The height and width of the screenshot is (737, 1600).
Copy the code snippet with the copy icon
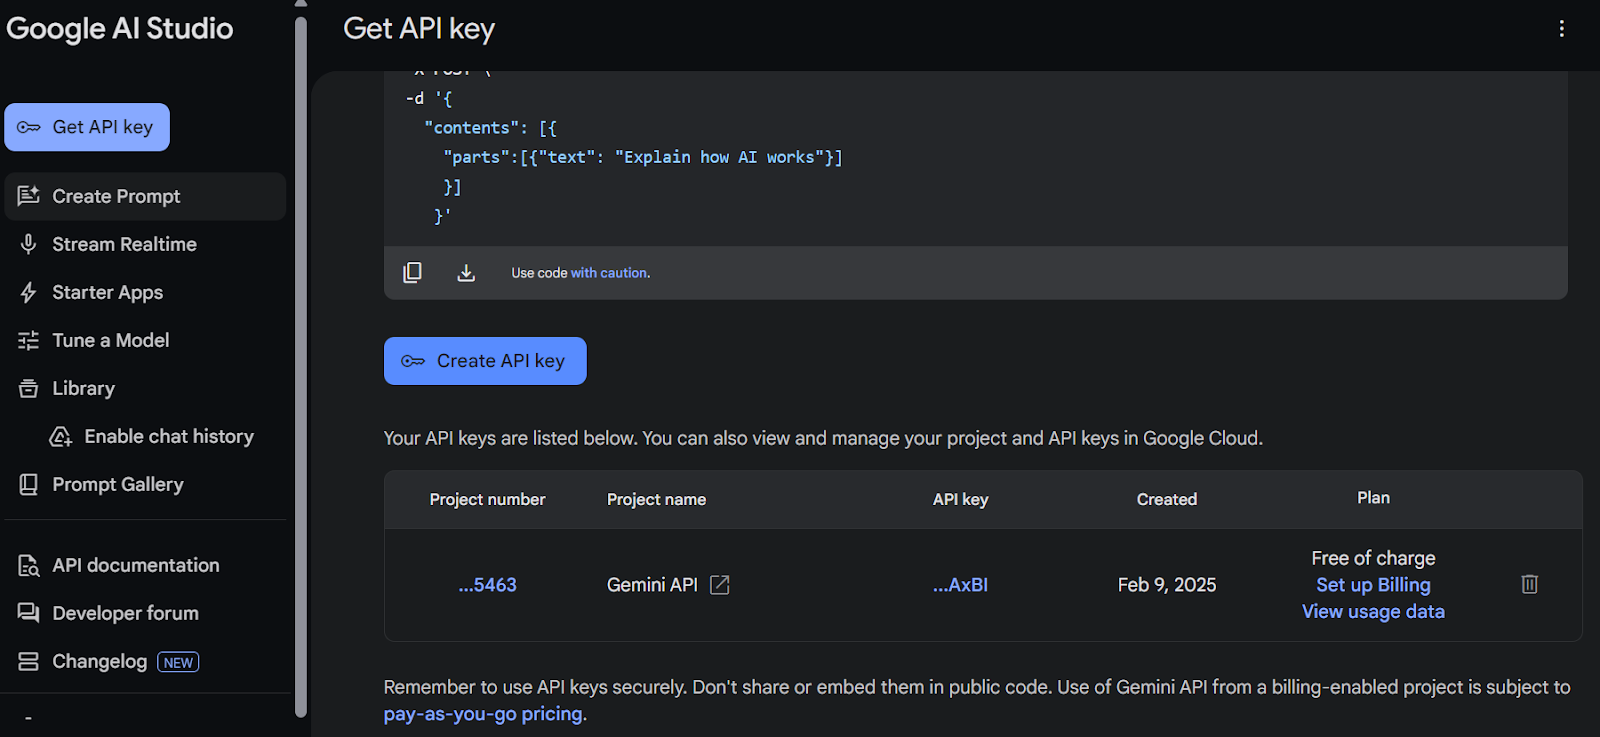point(412,273)
